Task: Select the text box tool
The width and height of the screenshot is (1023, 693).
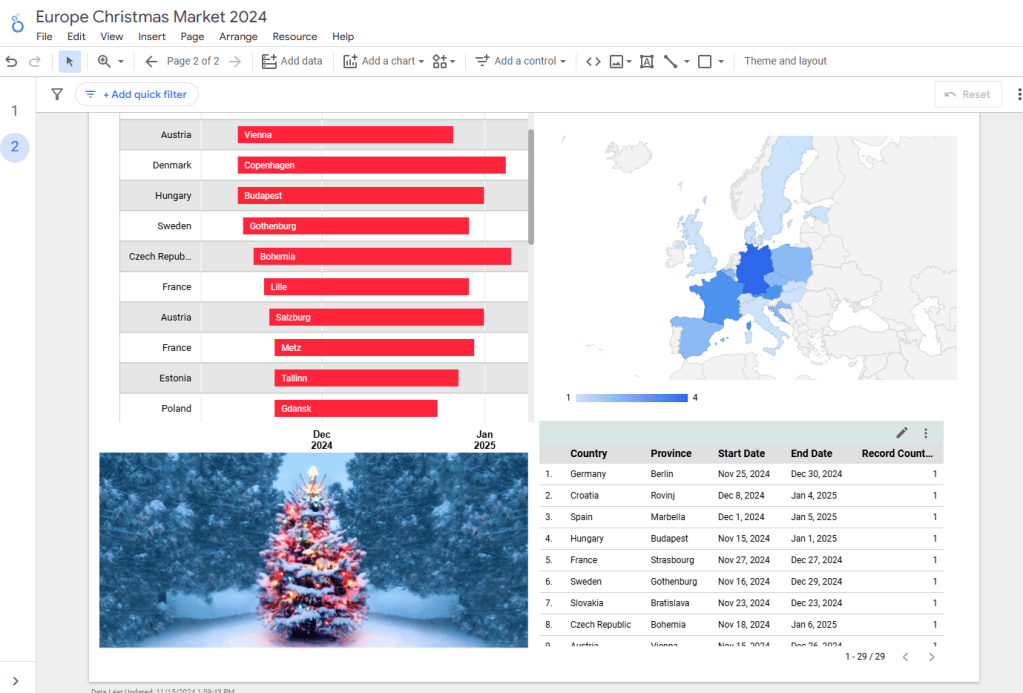Action: [x=646, y=61]
